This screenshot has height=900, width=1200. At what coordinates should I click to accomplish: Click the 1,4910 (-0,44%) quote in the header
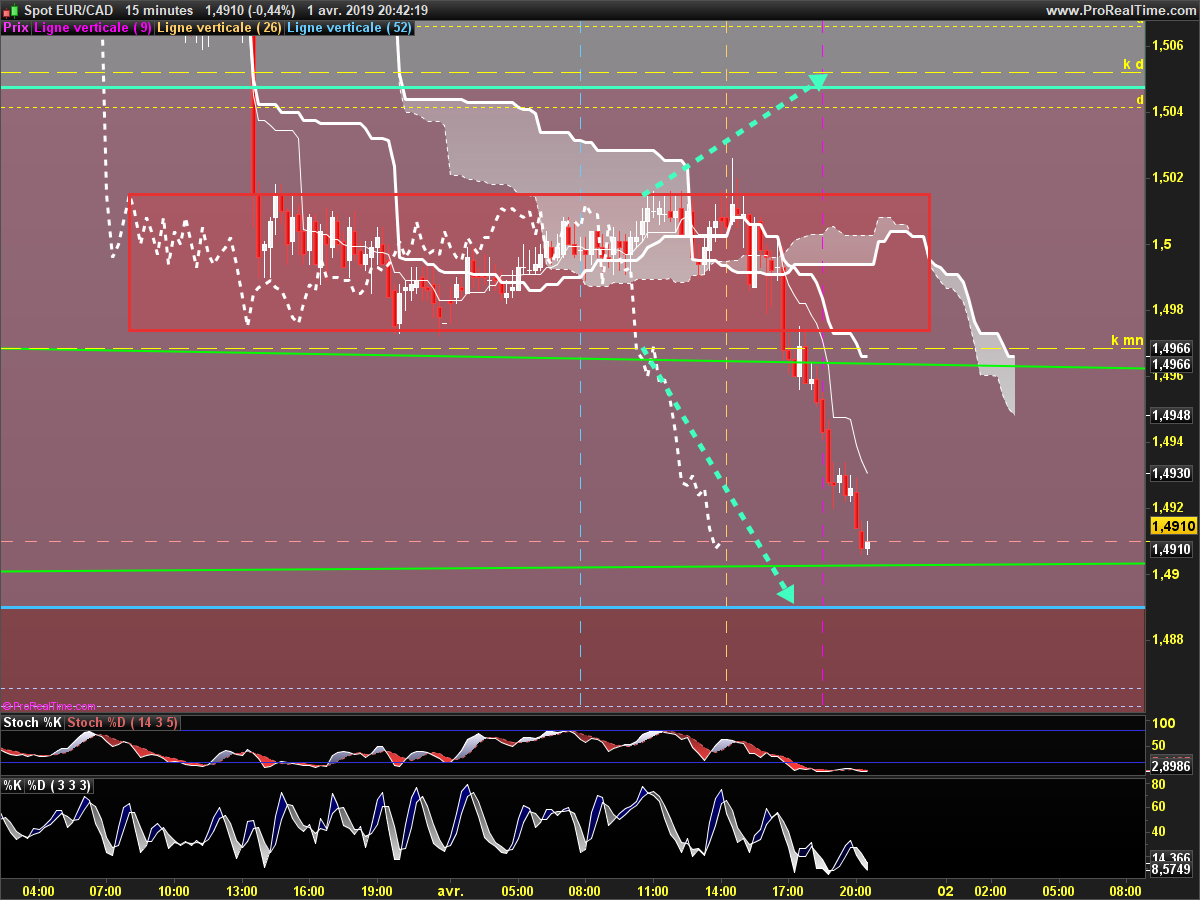(250, 10)
